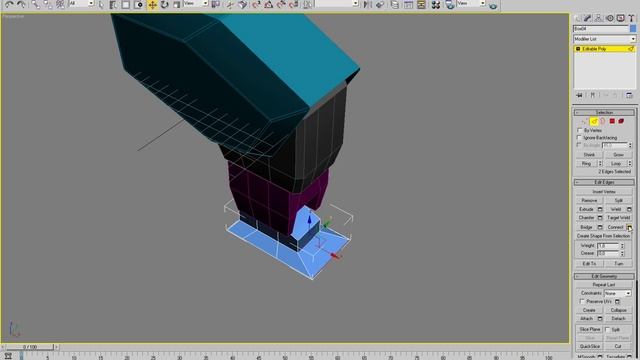Open the Connect settings box
The image size is (640, 360).
[x=629, y=227]
